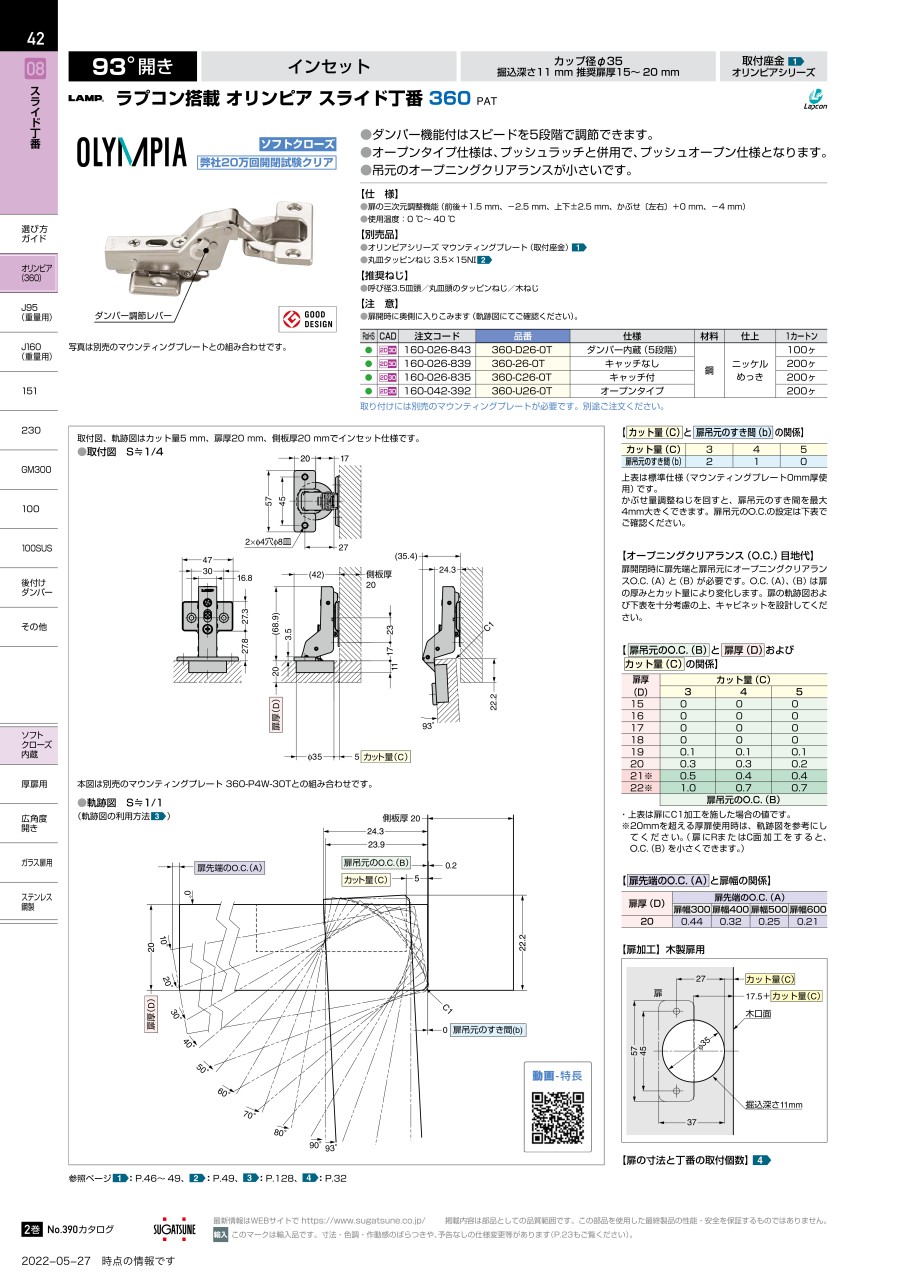Open the 100SUS sidebar tab

point(30,547)
